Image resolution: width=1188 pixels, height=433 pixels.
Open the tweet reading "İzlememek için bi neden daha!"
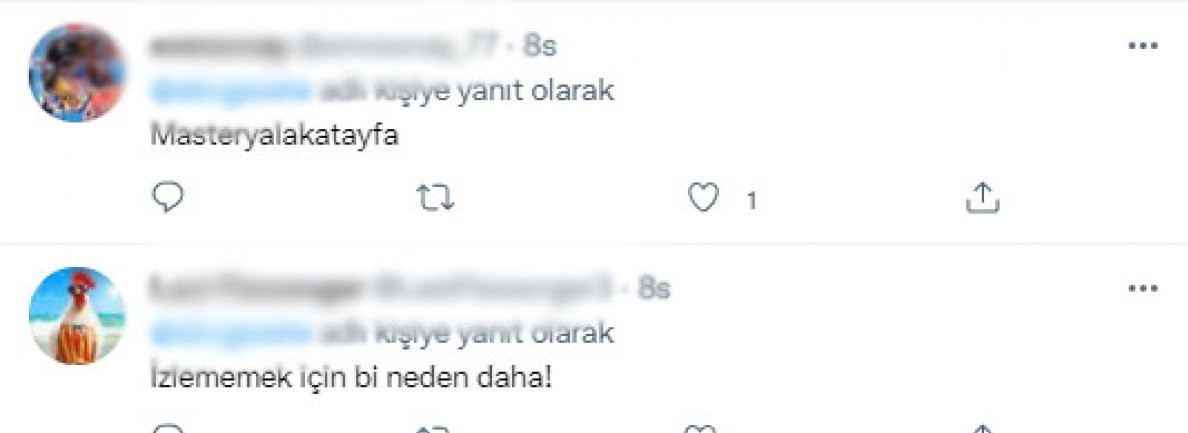tap(351, 378)
